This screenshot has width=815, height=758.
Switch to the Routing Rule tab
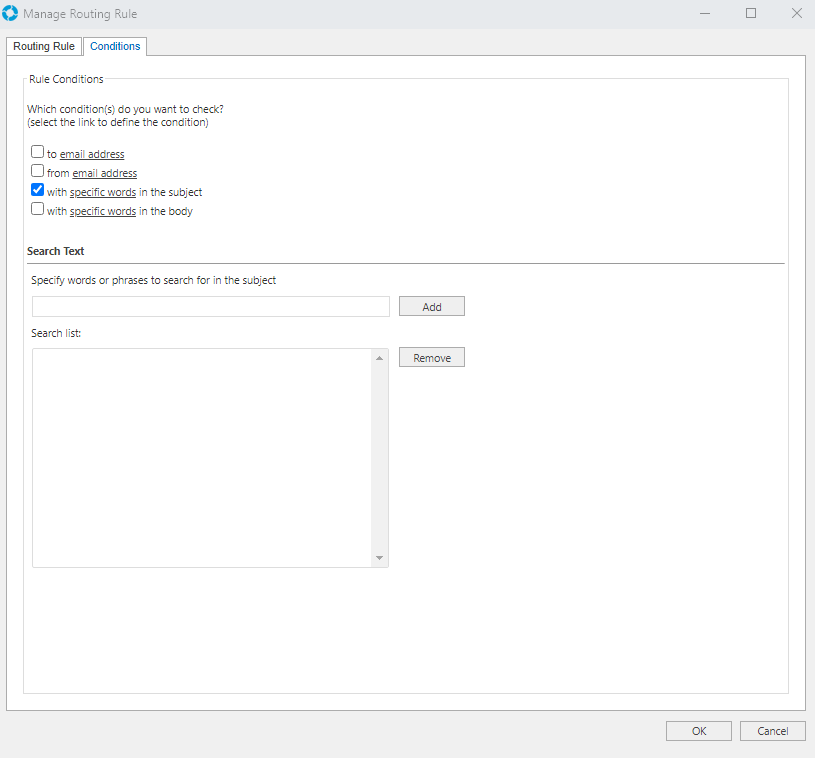pos(44,46)
